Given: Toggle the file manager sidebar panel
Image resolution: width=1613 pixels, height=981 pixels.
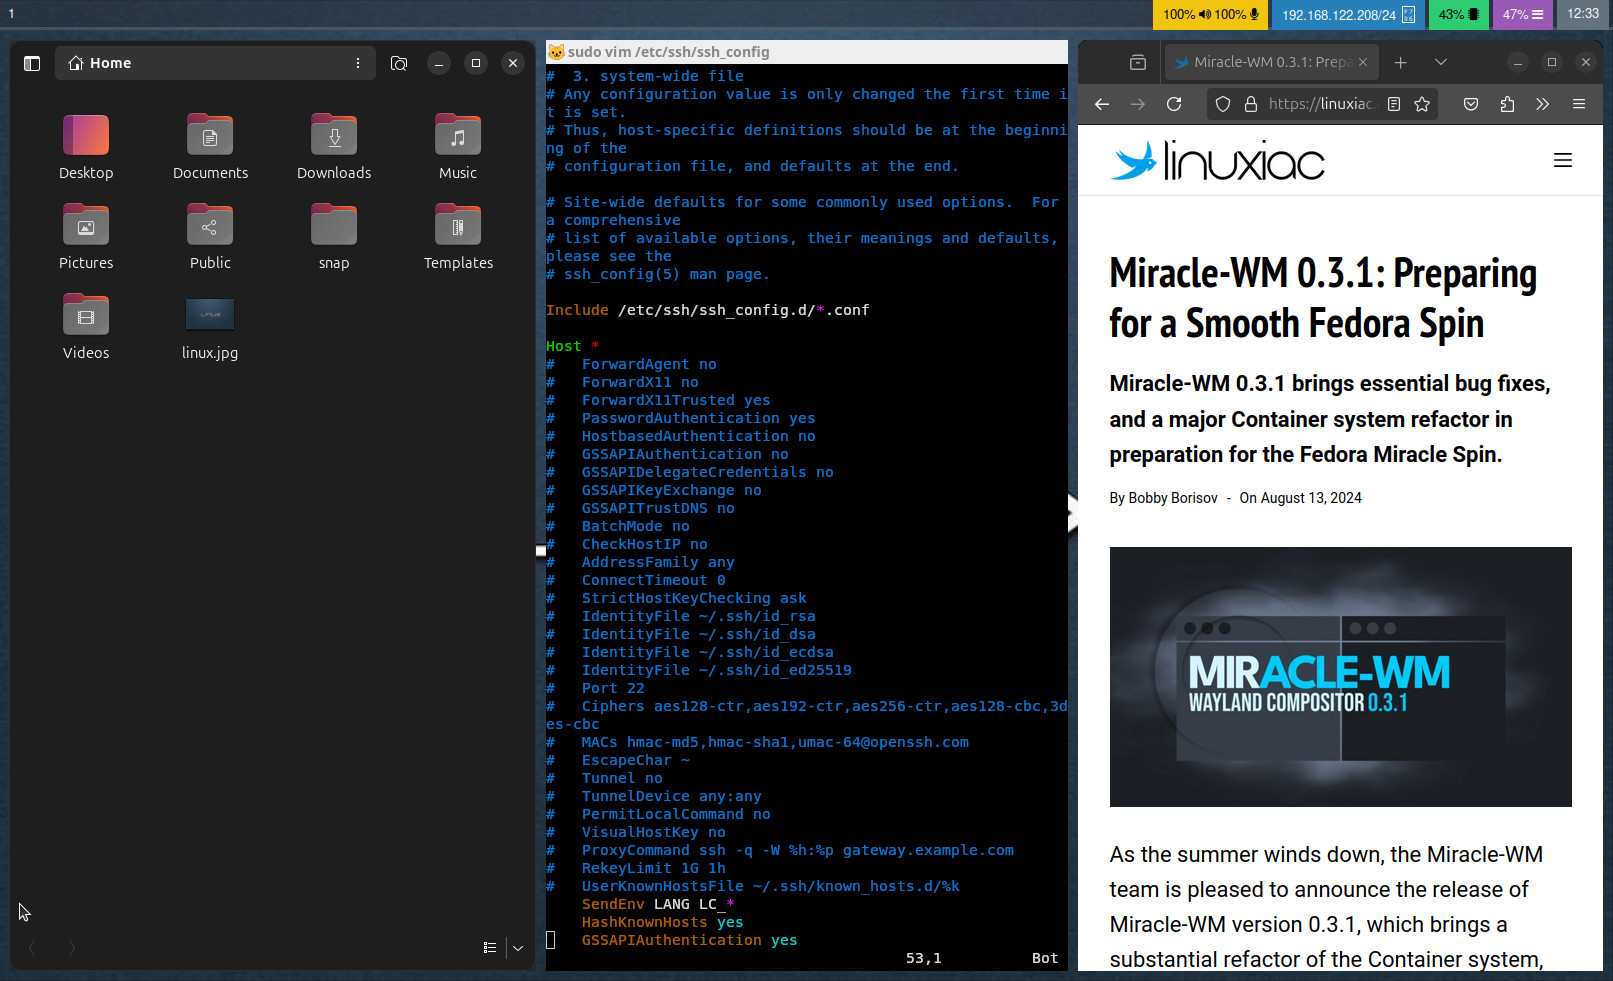Looking at the screenshot, I should (x=32, y=63).
